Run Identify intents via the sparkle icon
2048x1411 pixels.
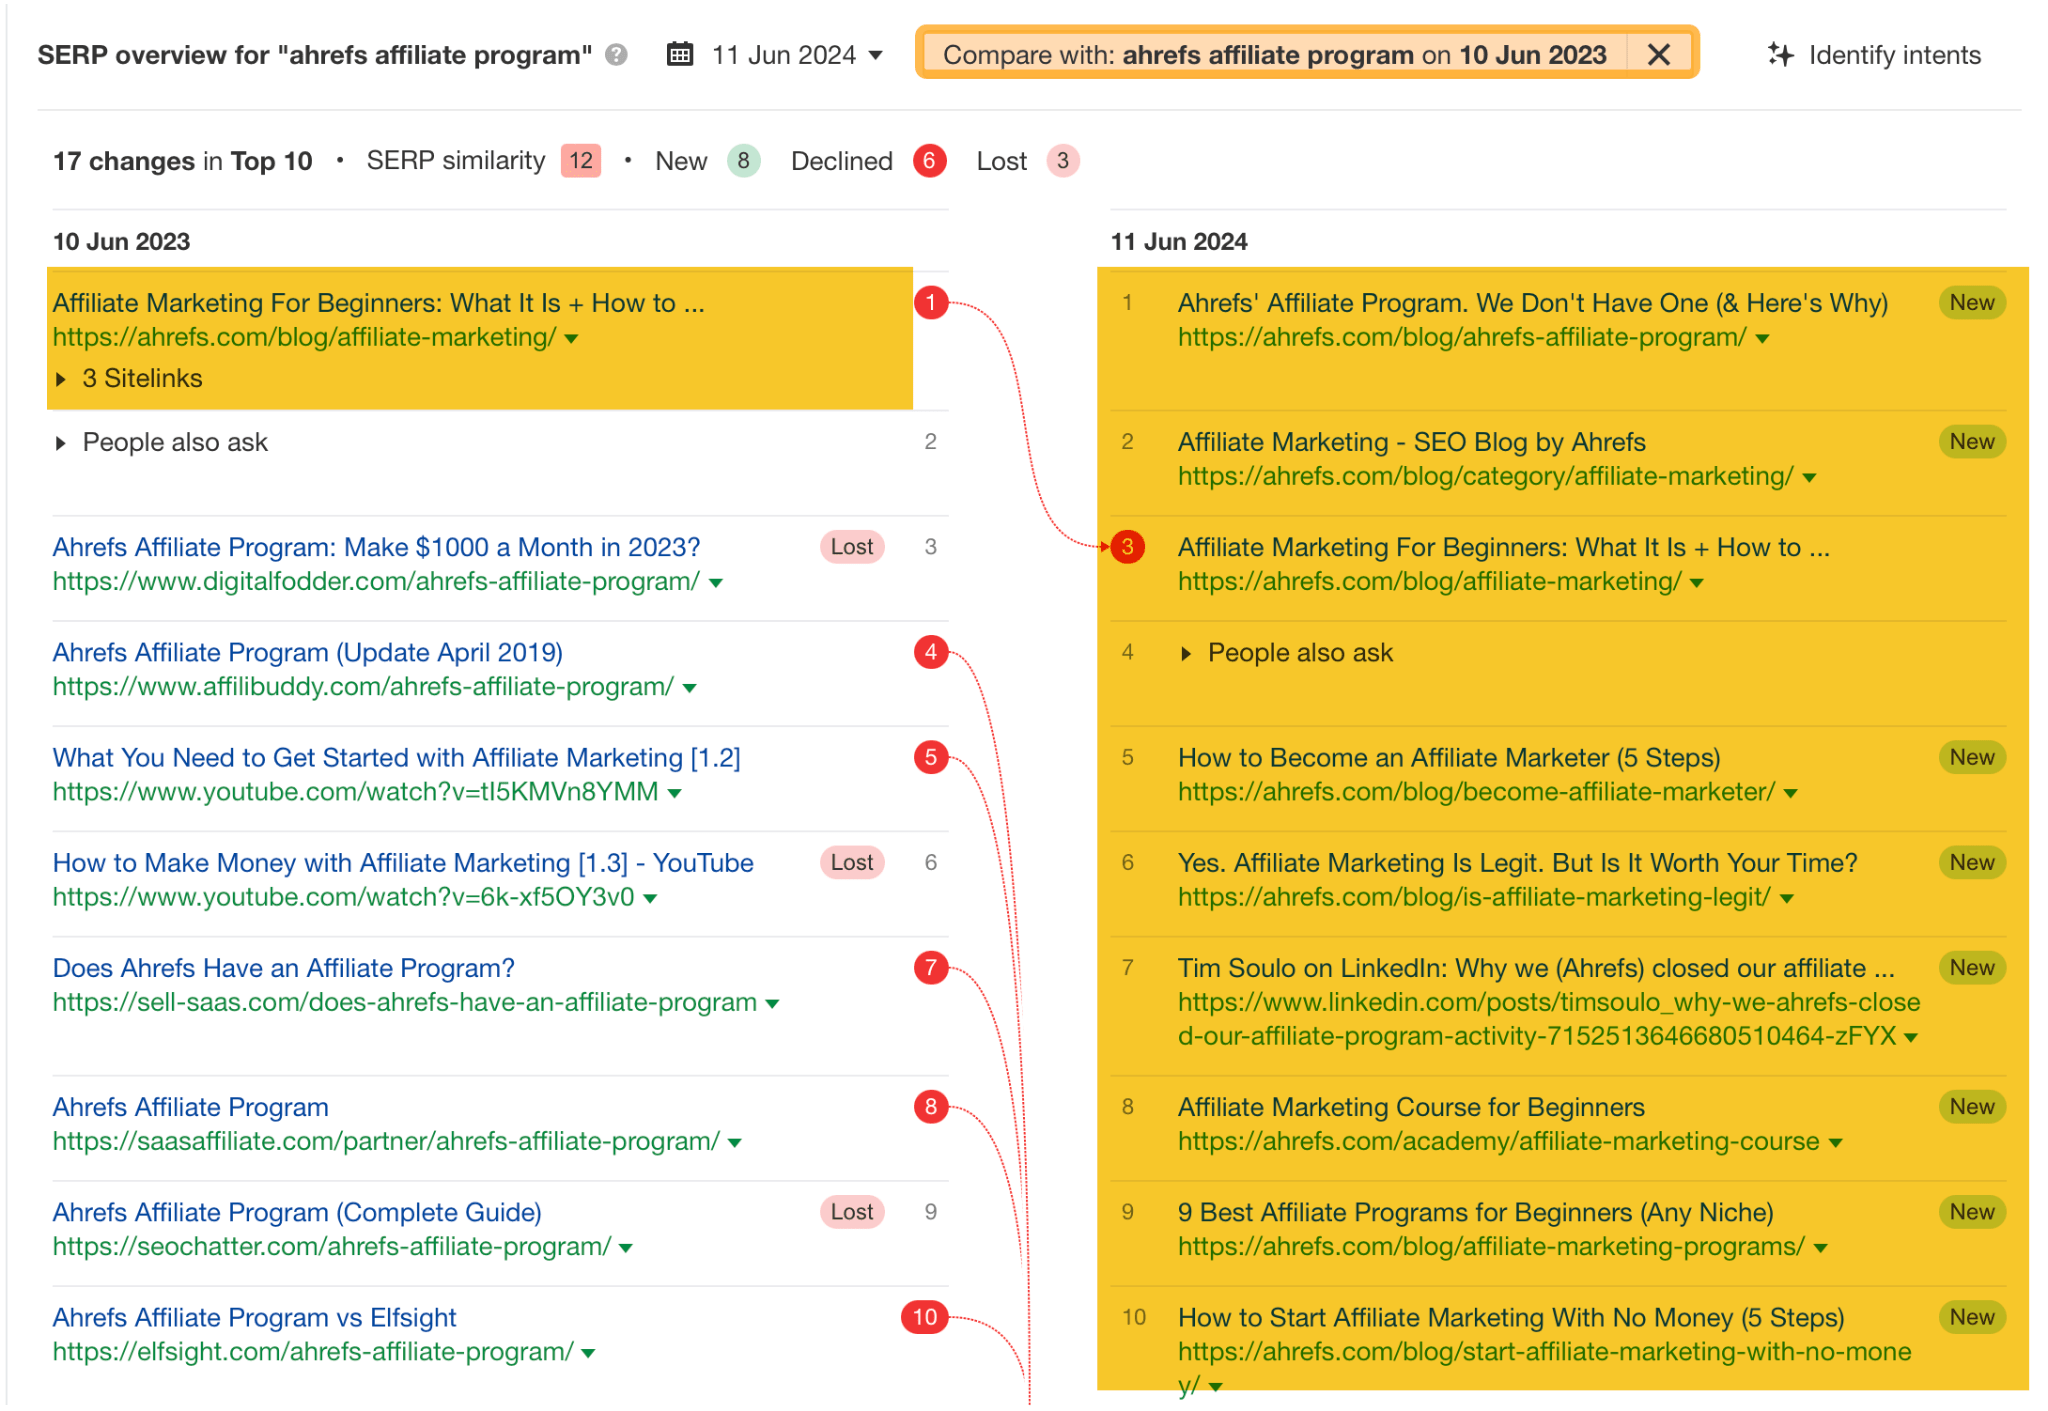pyautogui.click(x=1783, y=55)
